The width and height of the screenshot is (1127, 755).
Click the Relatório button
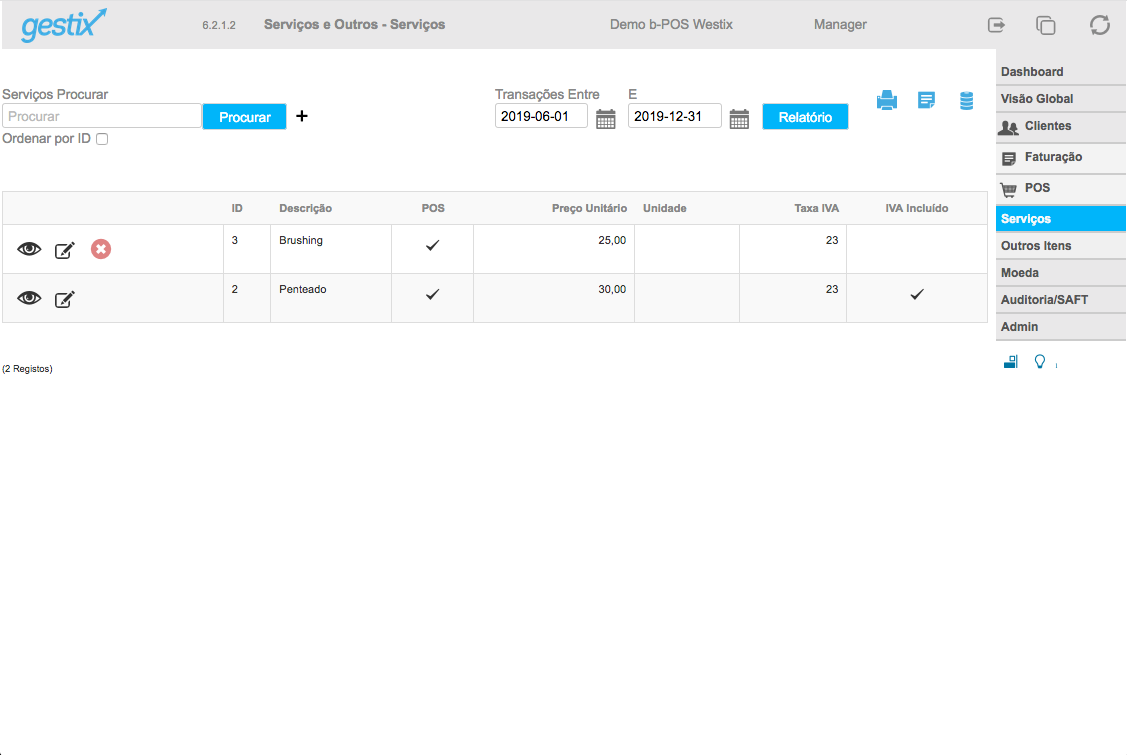805,116
